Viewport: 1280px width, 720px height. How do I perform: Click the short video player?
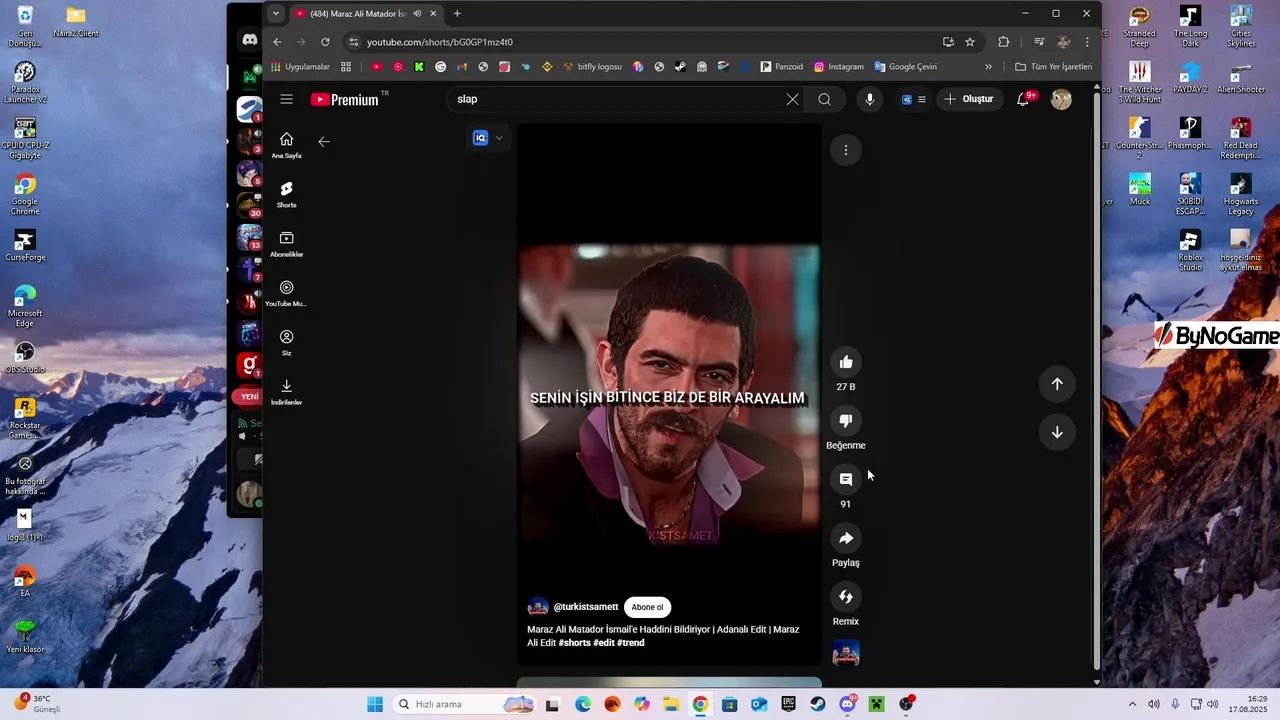(669, 394)
